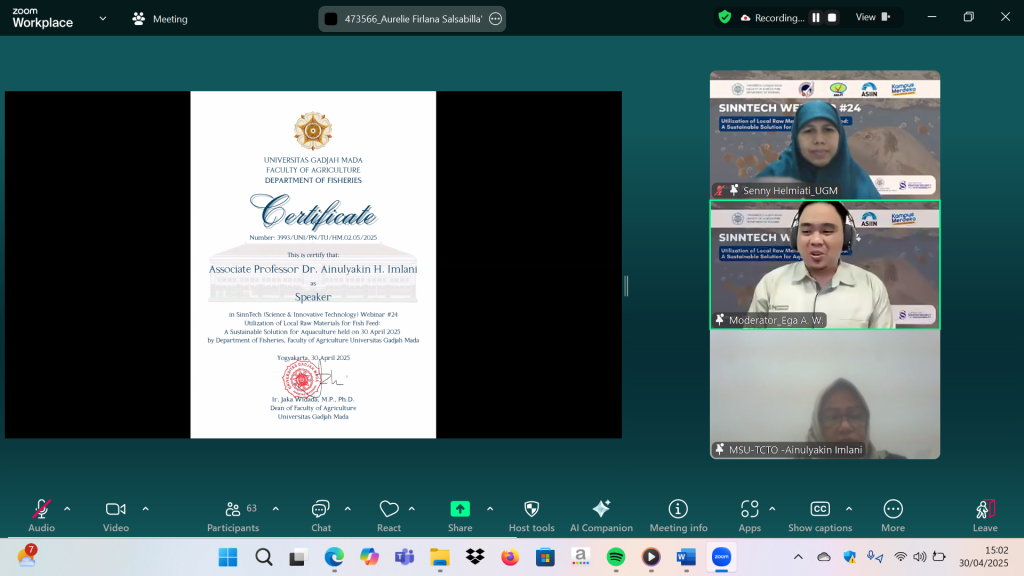Expand the captions options arrow

849,509
